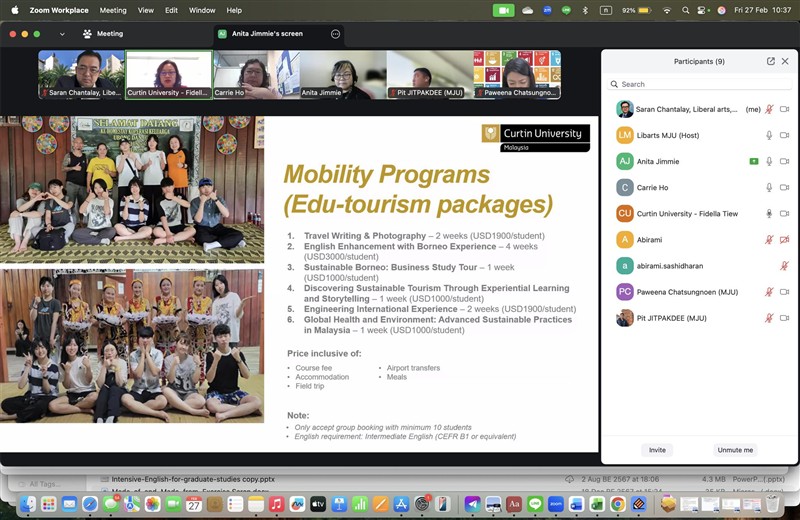The image size is (800, 520).
Task: Click the participants Search field
Action: pos(699,84)
